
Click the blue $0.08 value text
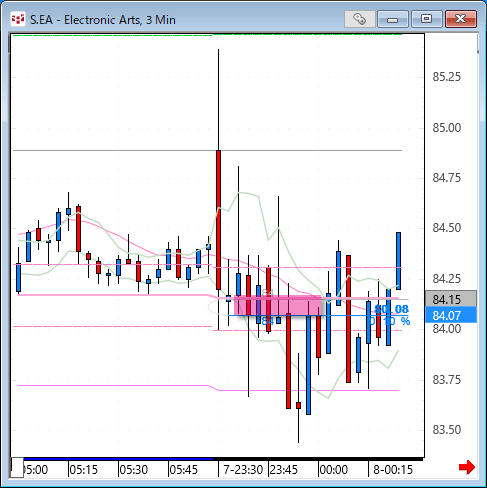coord(391,309)
